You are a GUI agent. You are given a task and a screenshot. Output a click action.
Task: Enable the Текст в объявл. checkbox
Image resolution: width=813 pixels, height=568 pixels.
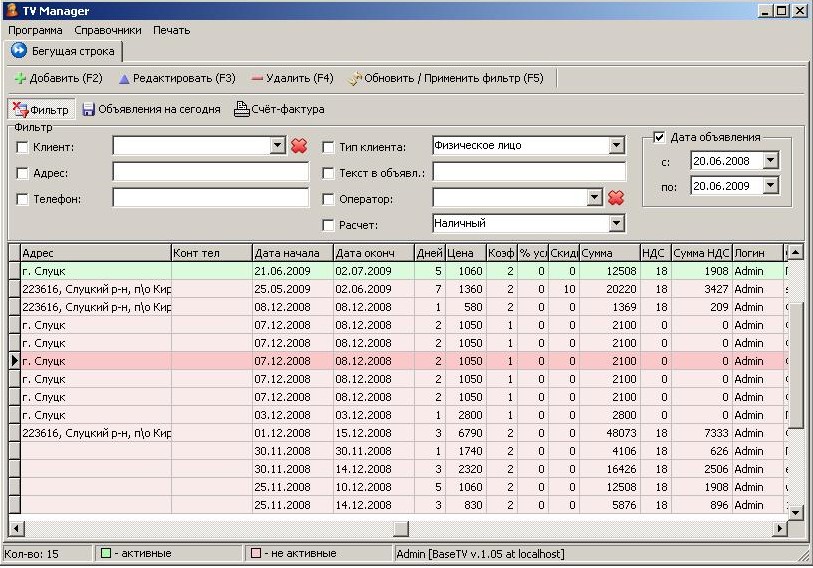coord(328,173)
